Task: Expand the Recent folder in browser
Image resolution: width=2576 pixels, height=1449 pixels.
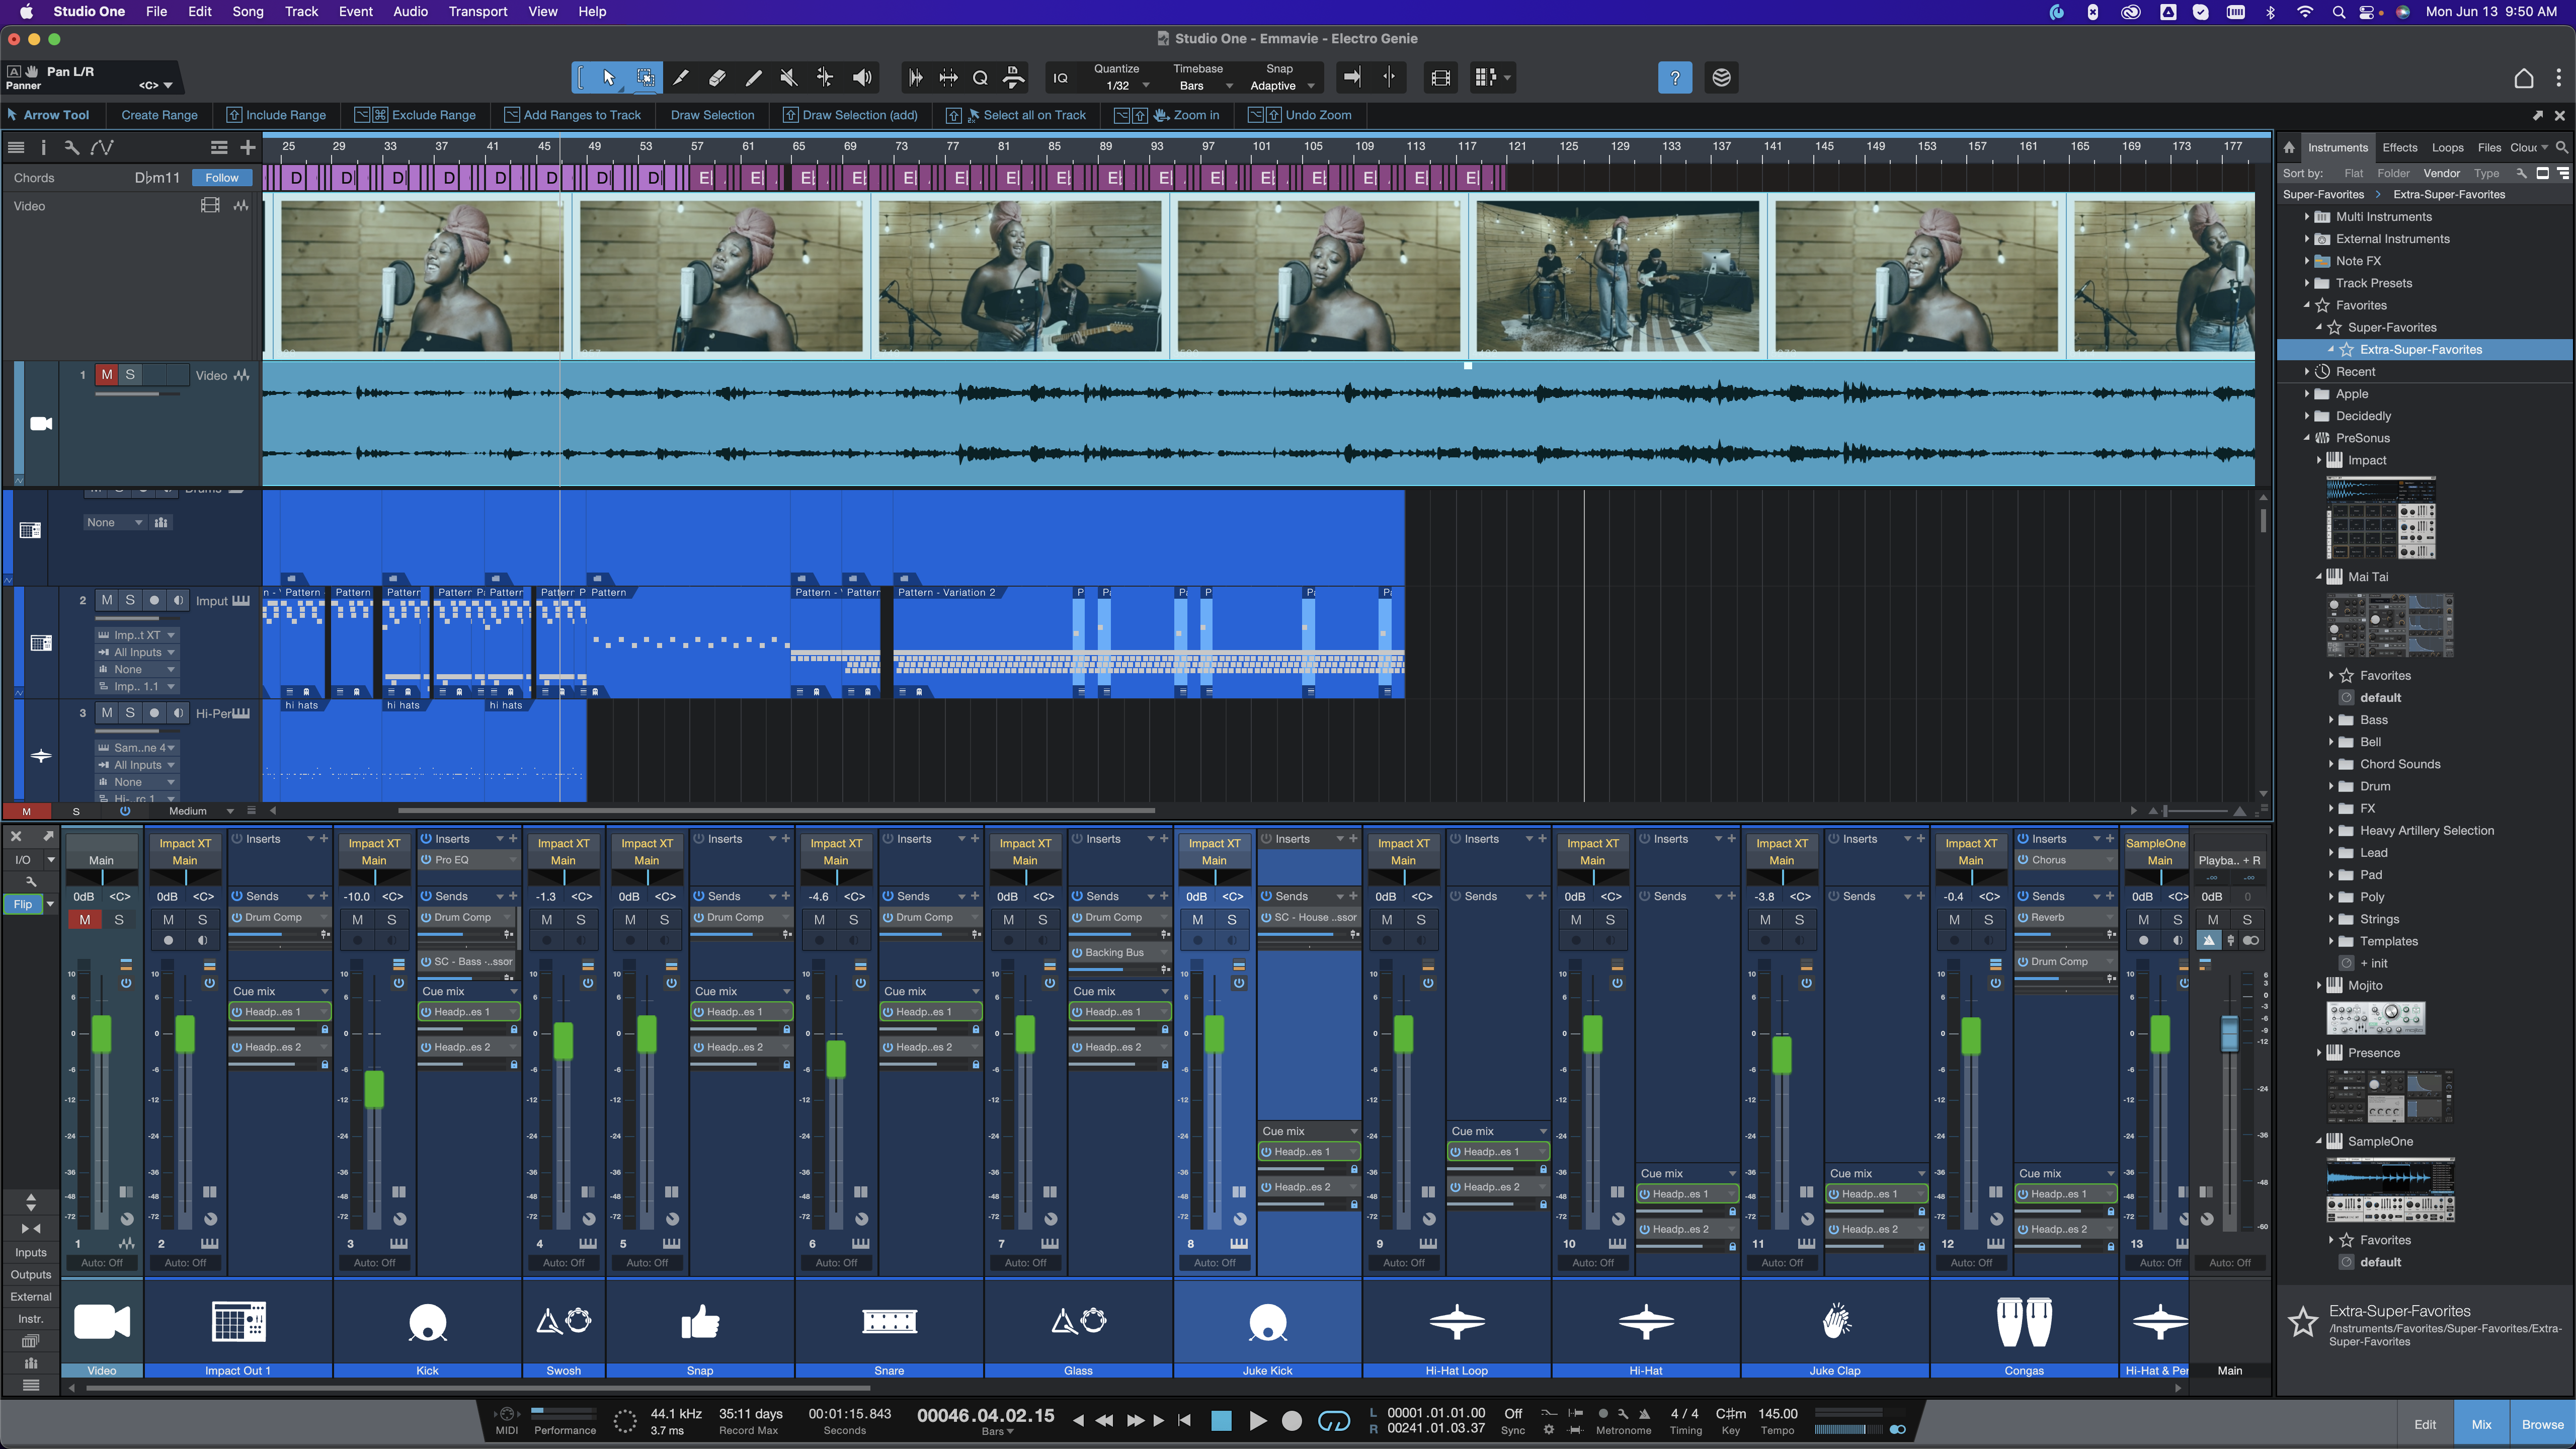Action: (x=2307, y=372)
